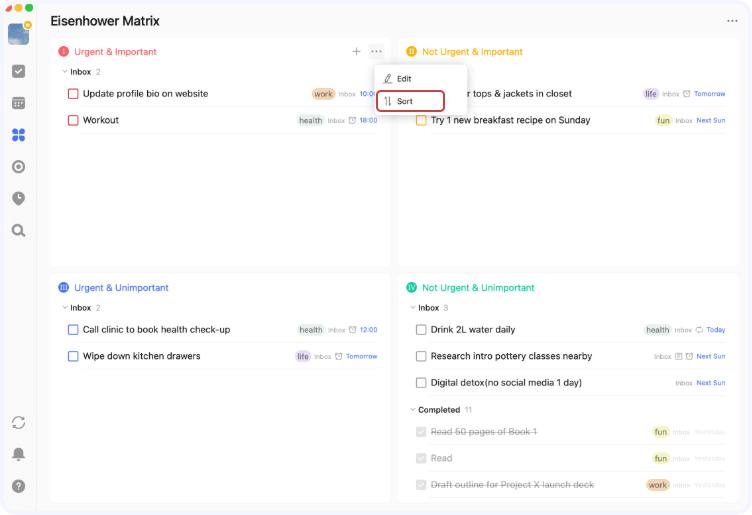Check the Wipe down kitchen drawers box
The image size is (752, 515).
73,356
